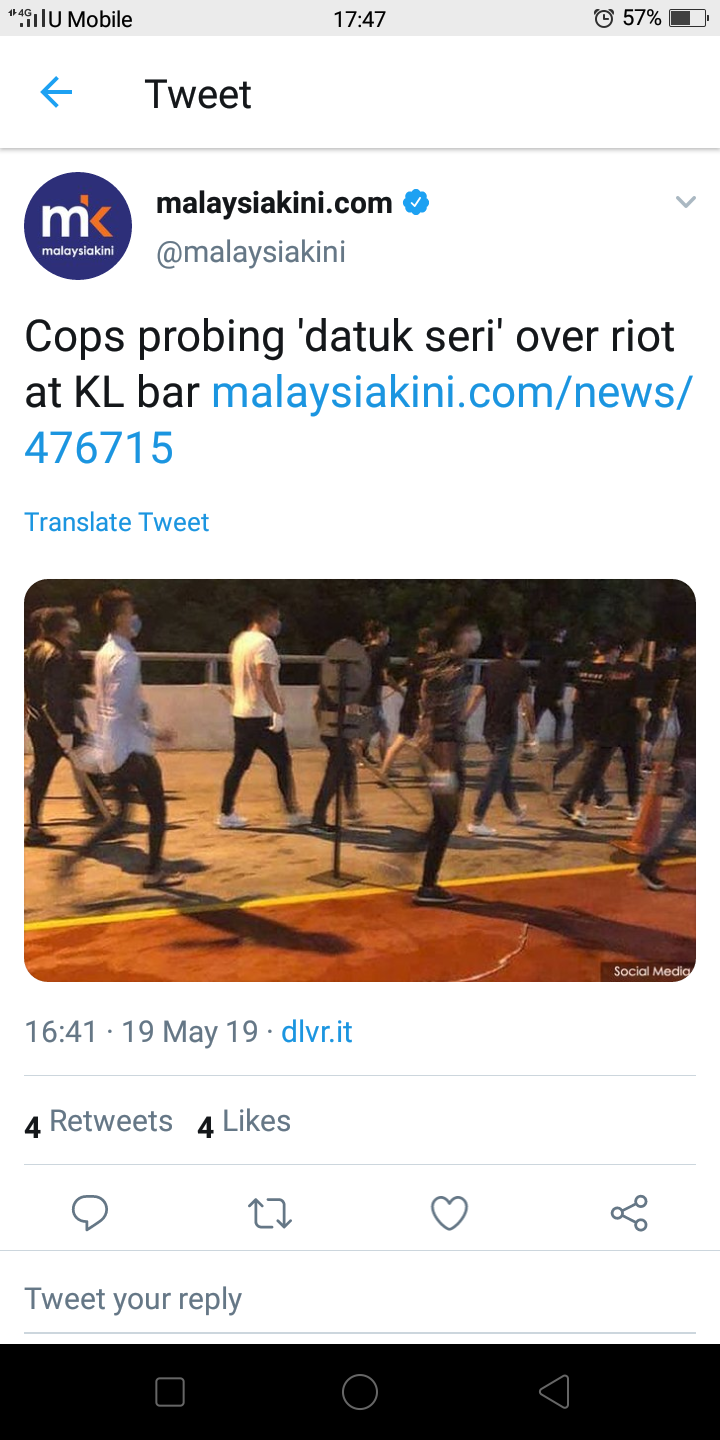Click Translate Tweet

[117, 522]
